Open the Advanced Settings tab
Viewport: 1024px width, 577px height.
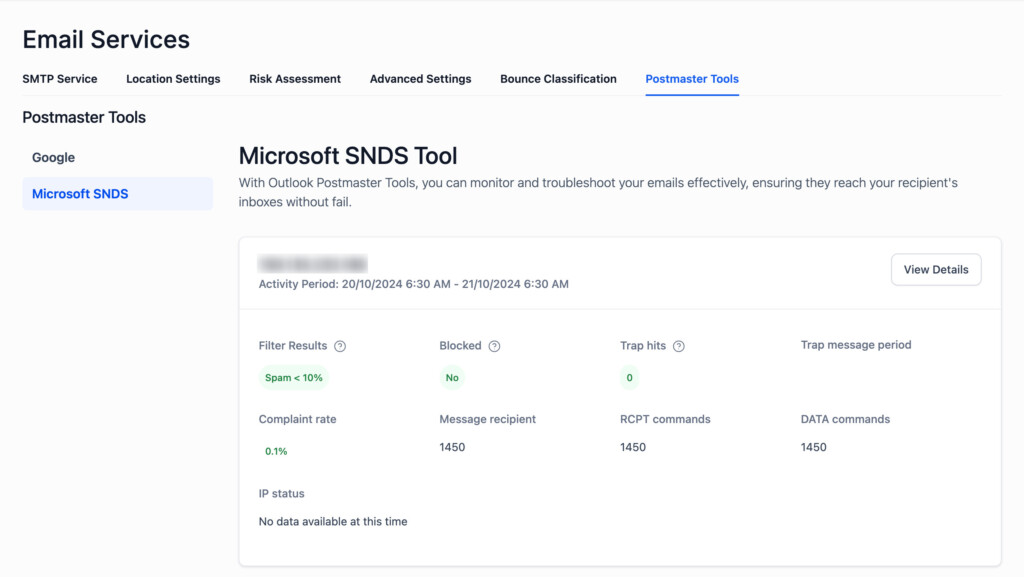tap(420, 79)
